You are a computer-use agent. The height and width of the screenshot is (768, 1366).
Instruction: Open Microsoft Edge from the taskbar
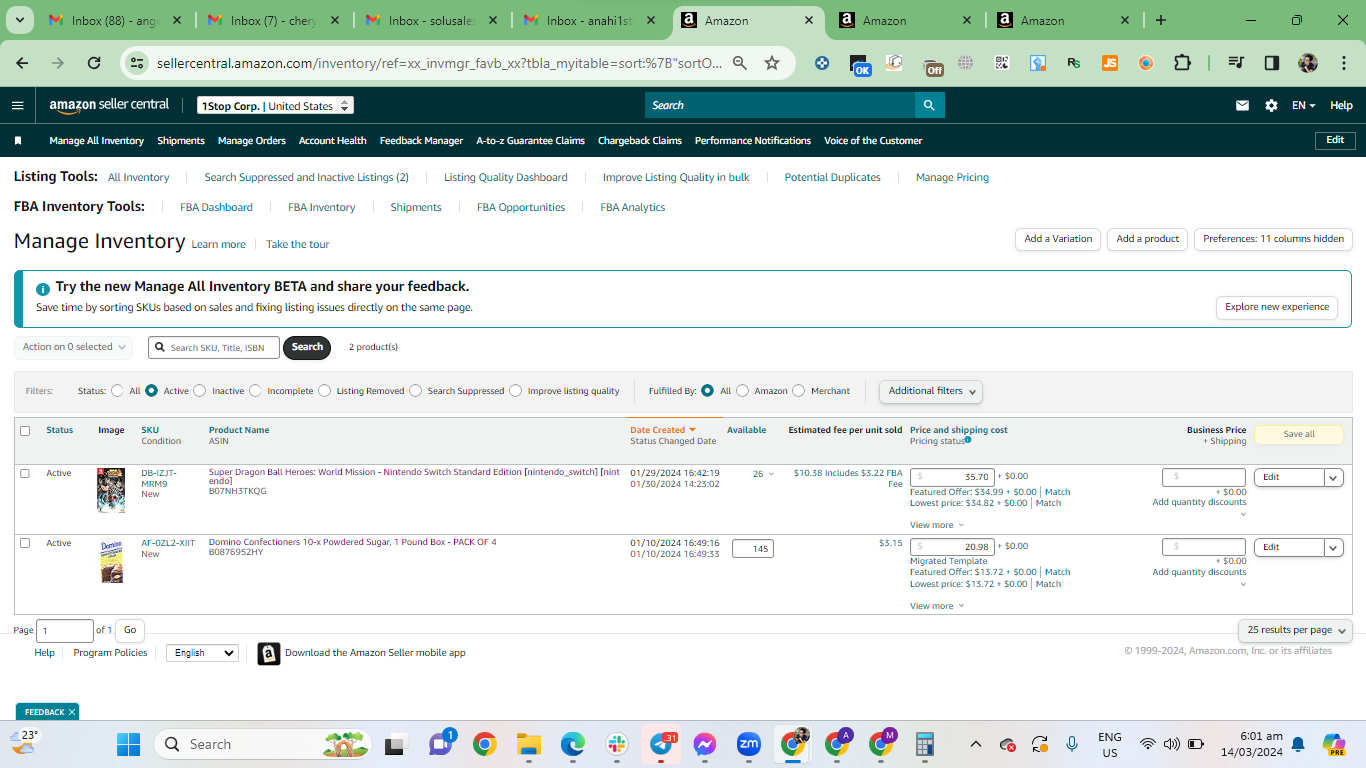point(572,744)
